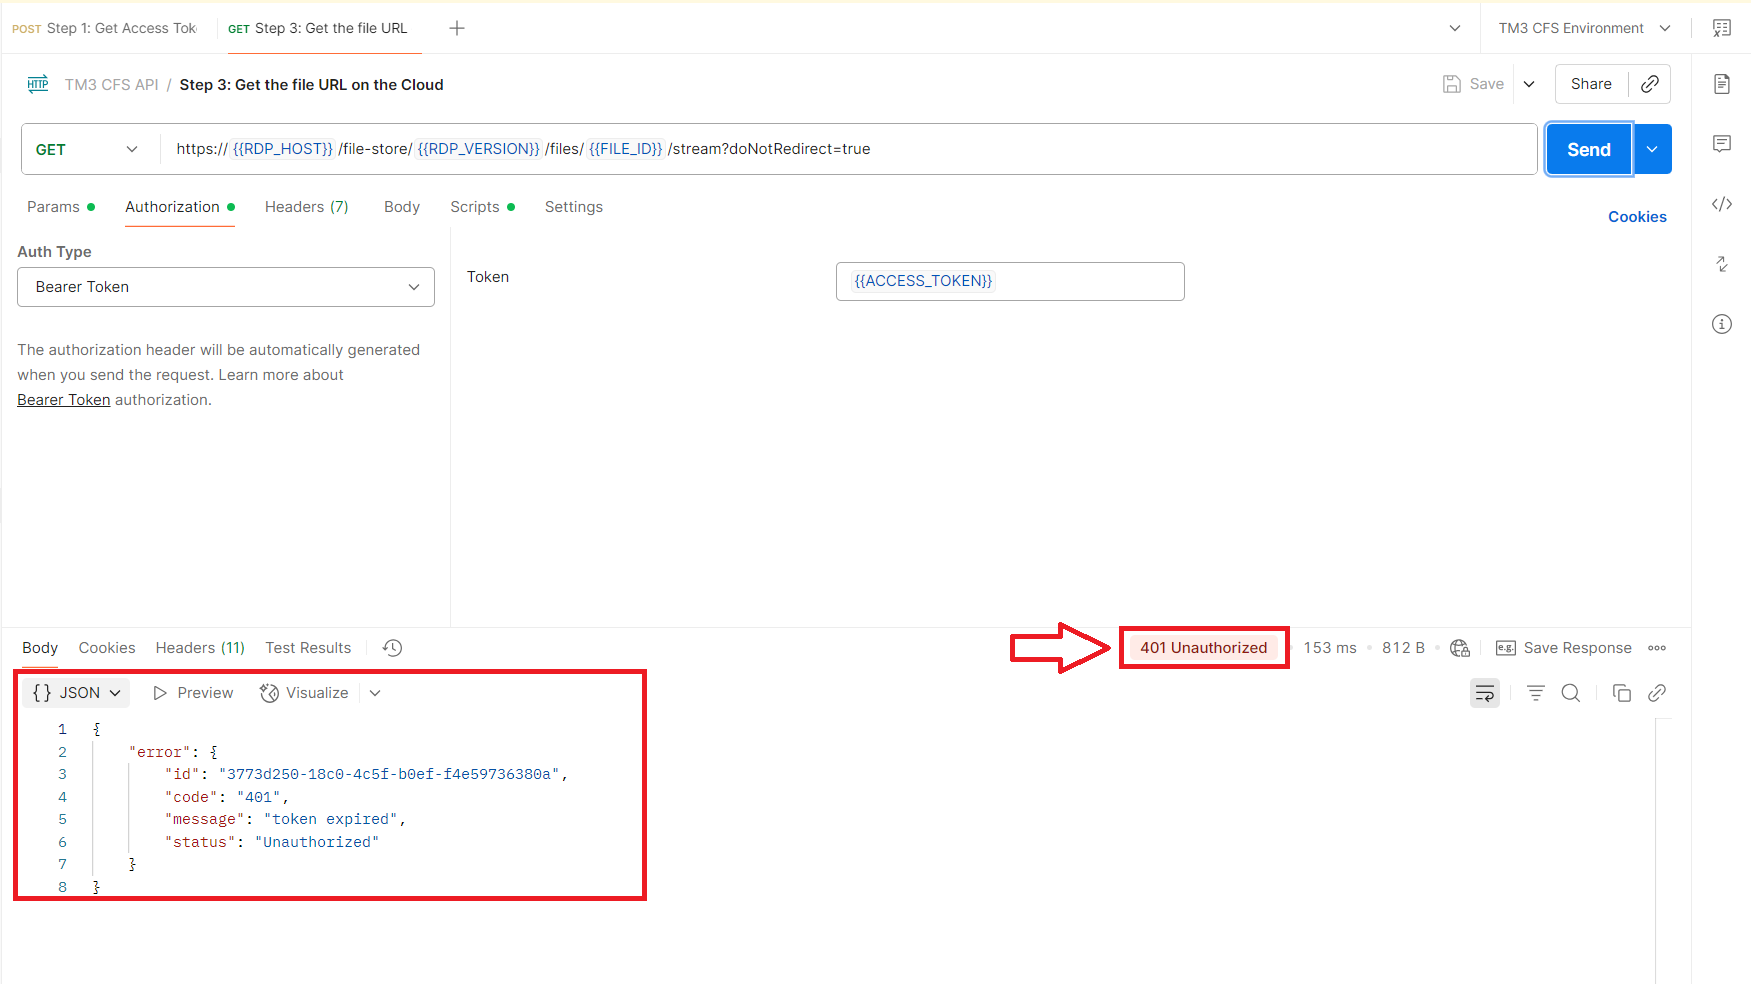Follow the Bearer Token help link
Image resolution: width=1751 pixels, height=984 pixels.
point(64,400)
